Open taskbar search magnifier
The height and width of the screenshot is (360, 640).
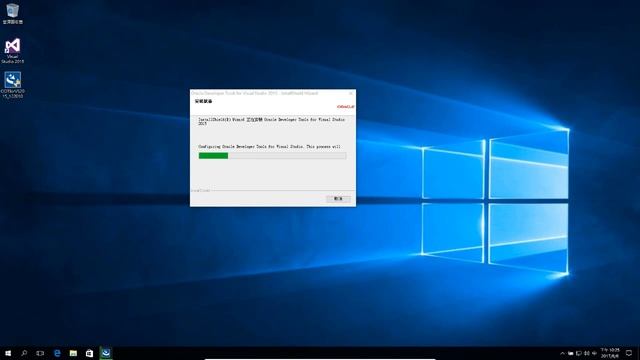point(24,353)
